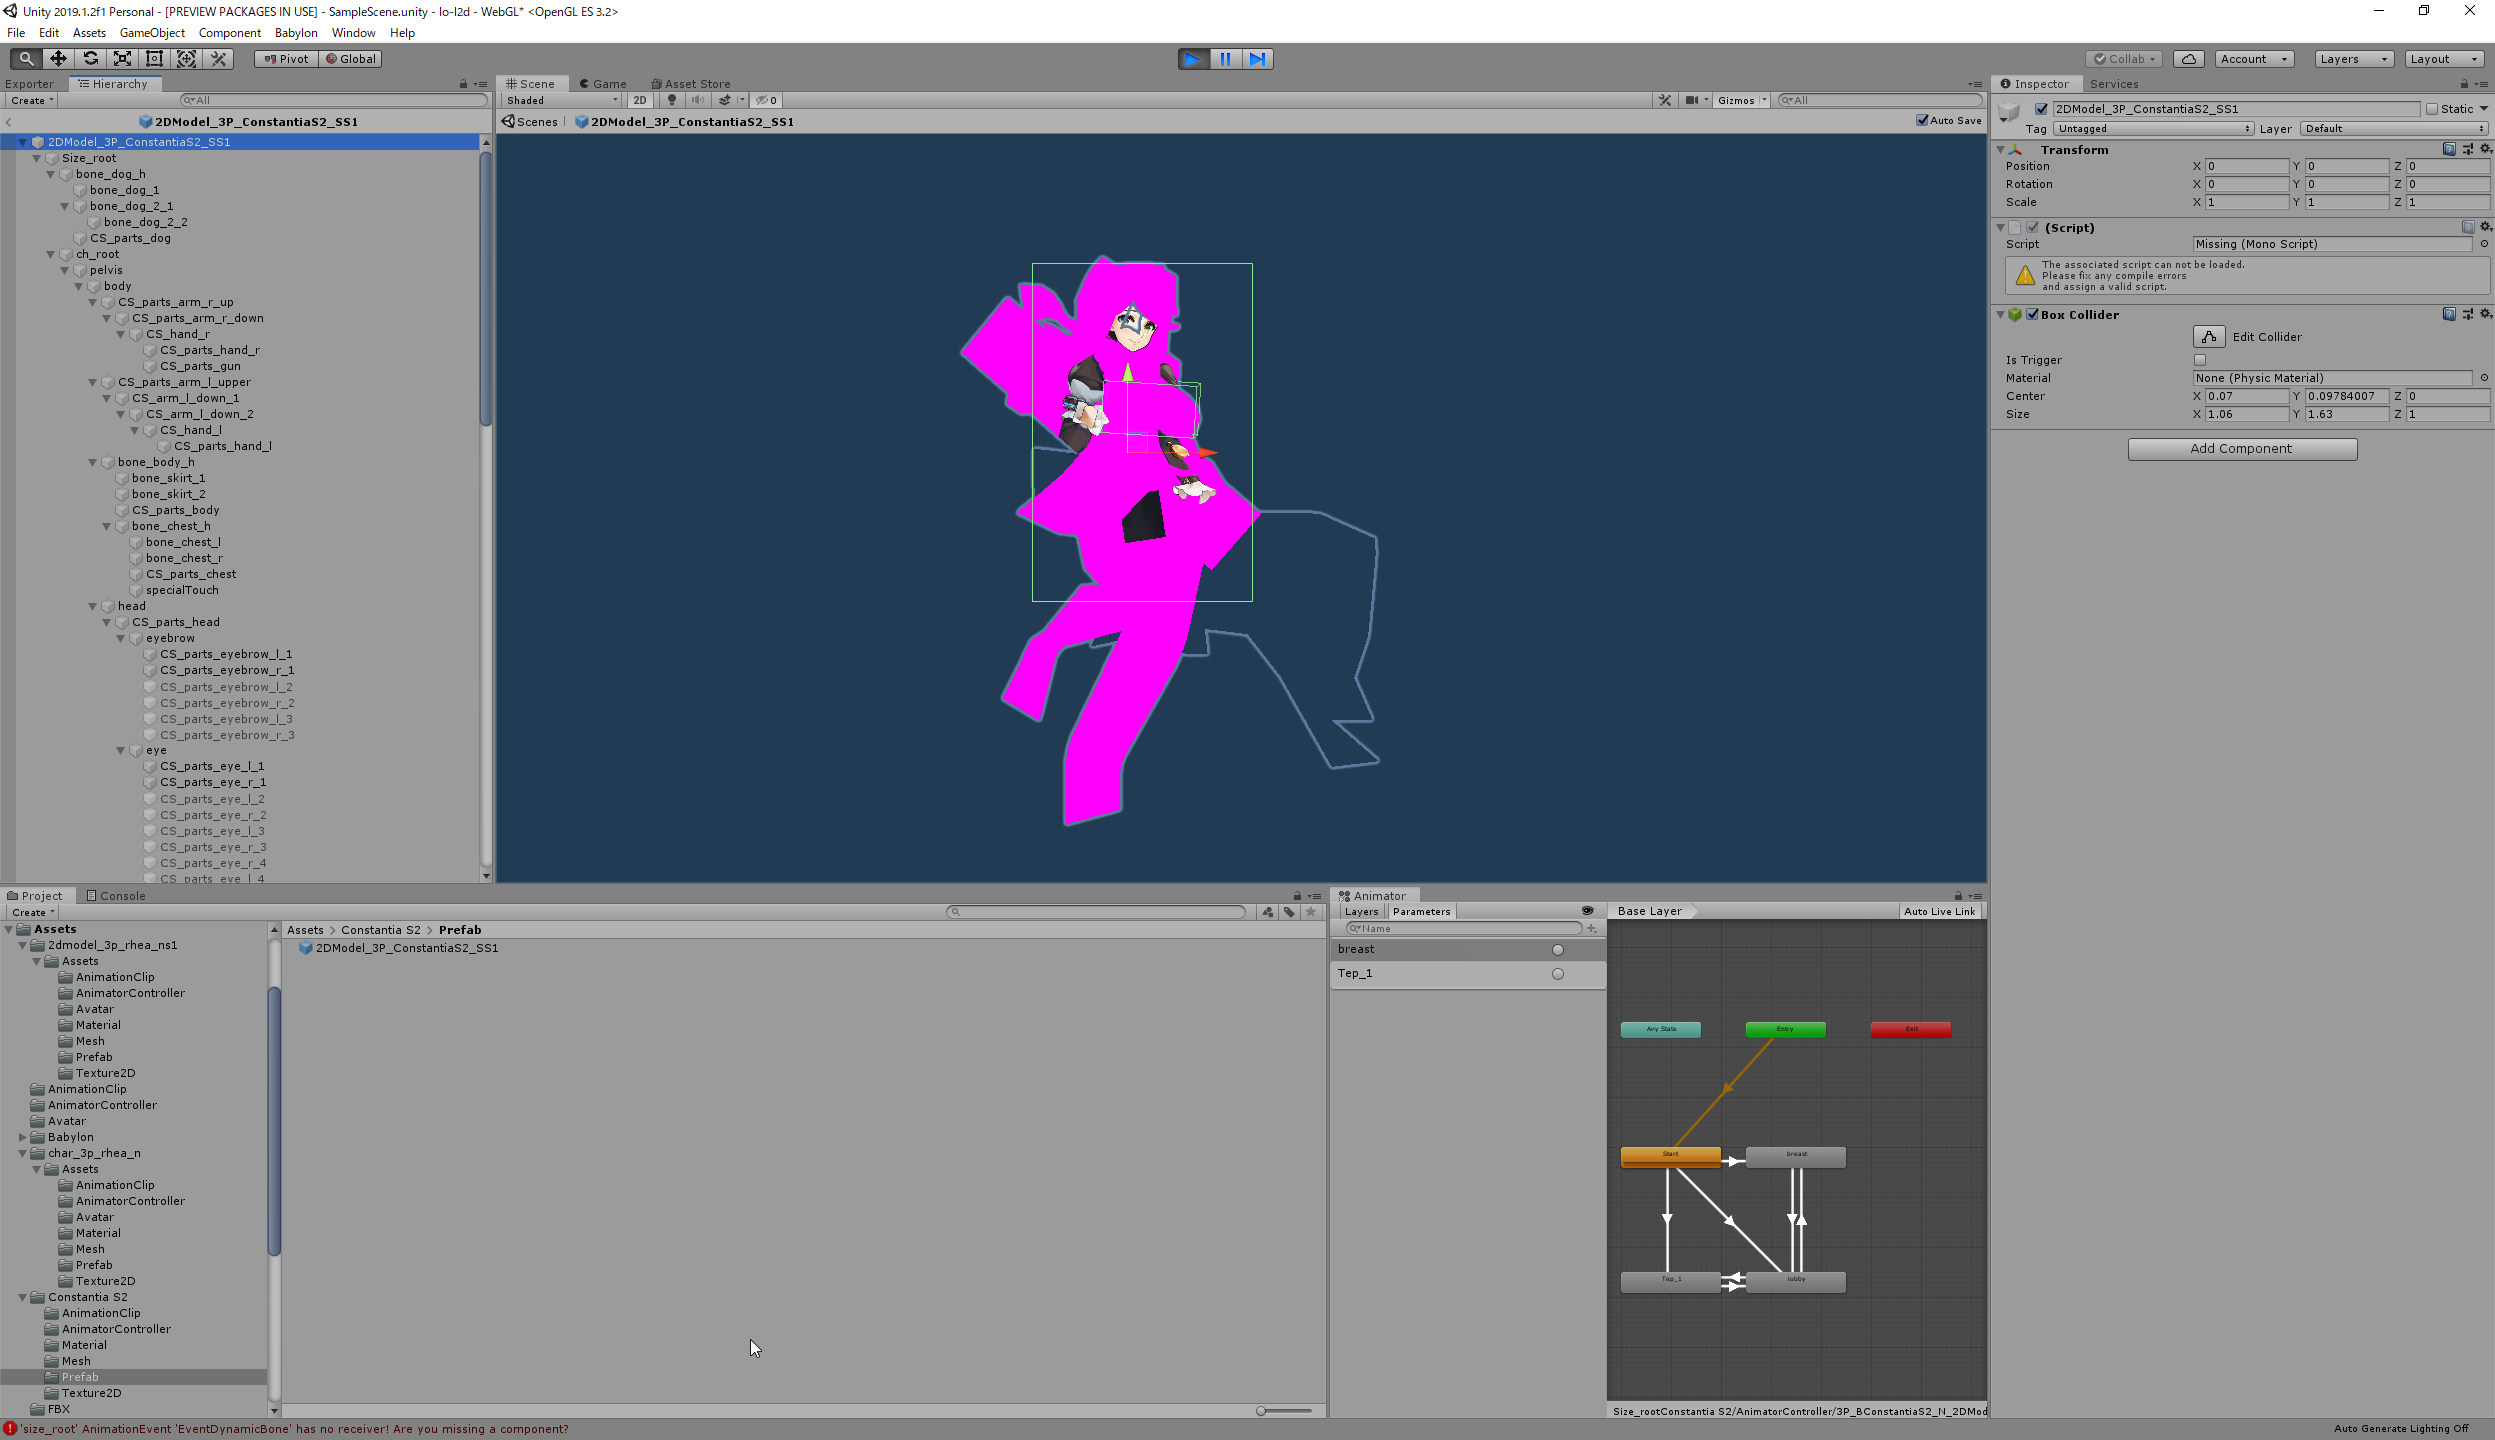Click the cloud services icon
This screenshot has width=2495, height=1440.
click(x=2188, y=59)
